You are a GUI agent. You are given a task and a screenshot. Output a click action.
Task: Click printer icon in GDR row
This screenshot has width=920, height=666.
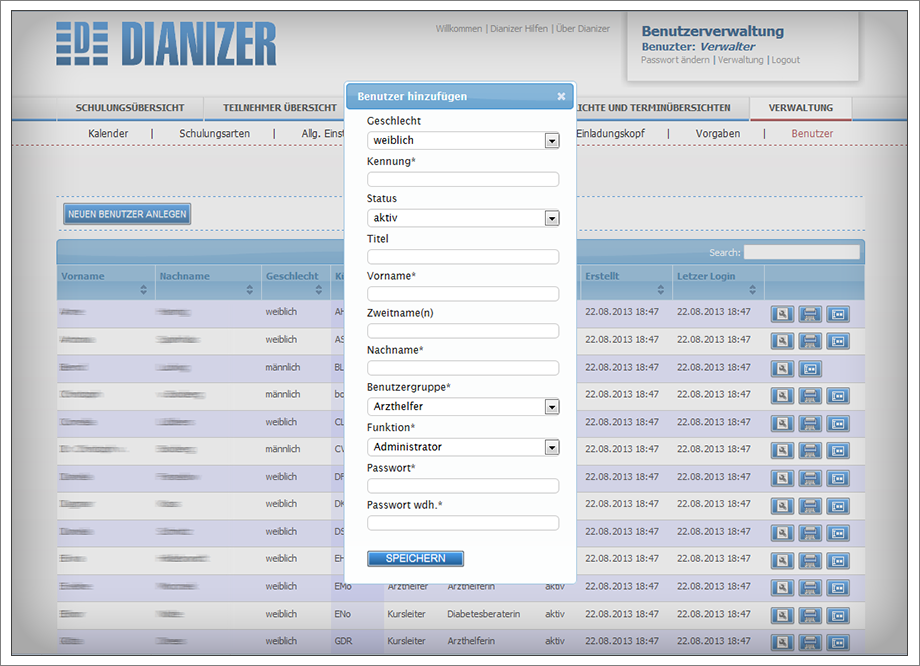click(810, 643)
